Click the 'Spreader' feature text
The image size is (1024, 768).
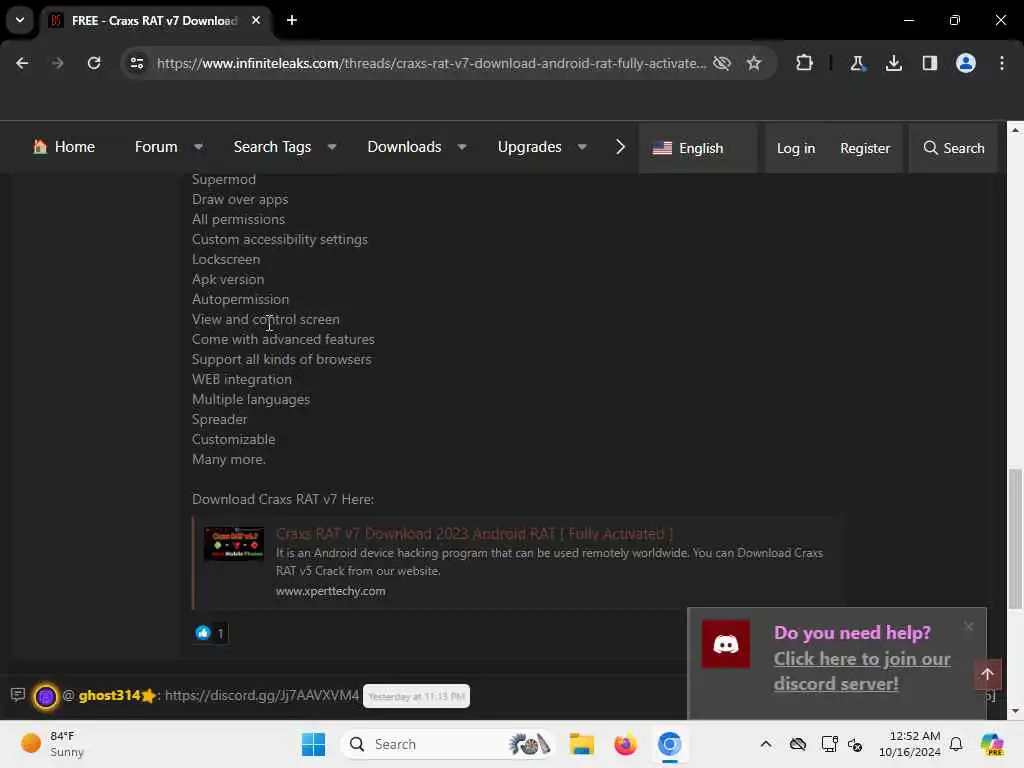coord(219,419)
